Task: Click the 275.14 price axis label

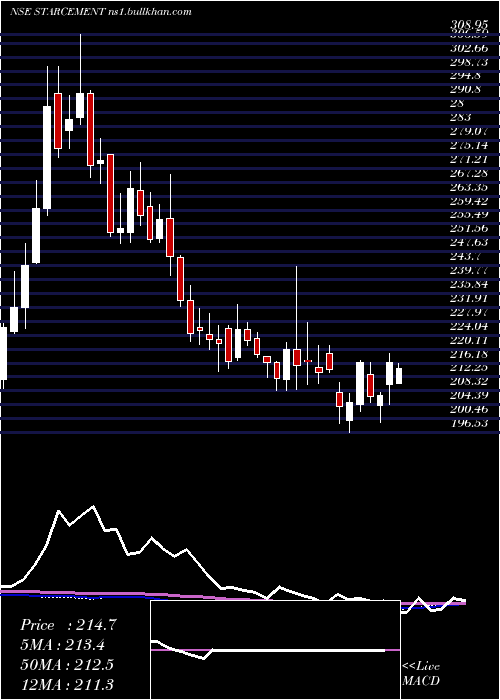Action: [469, 146]
